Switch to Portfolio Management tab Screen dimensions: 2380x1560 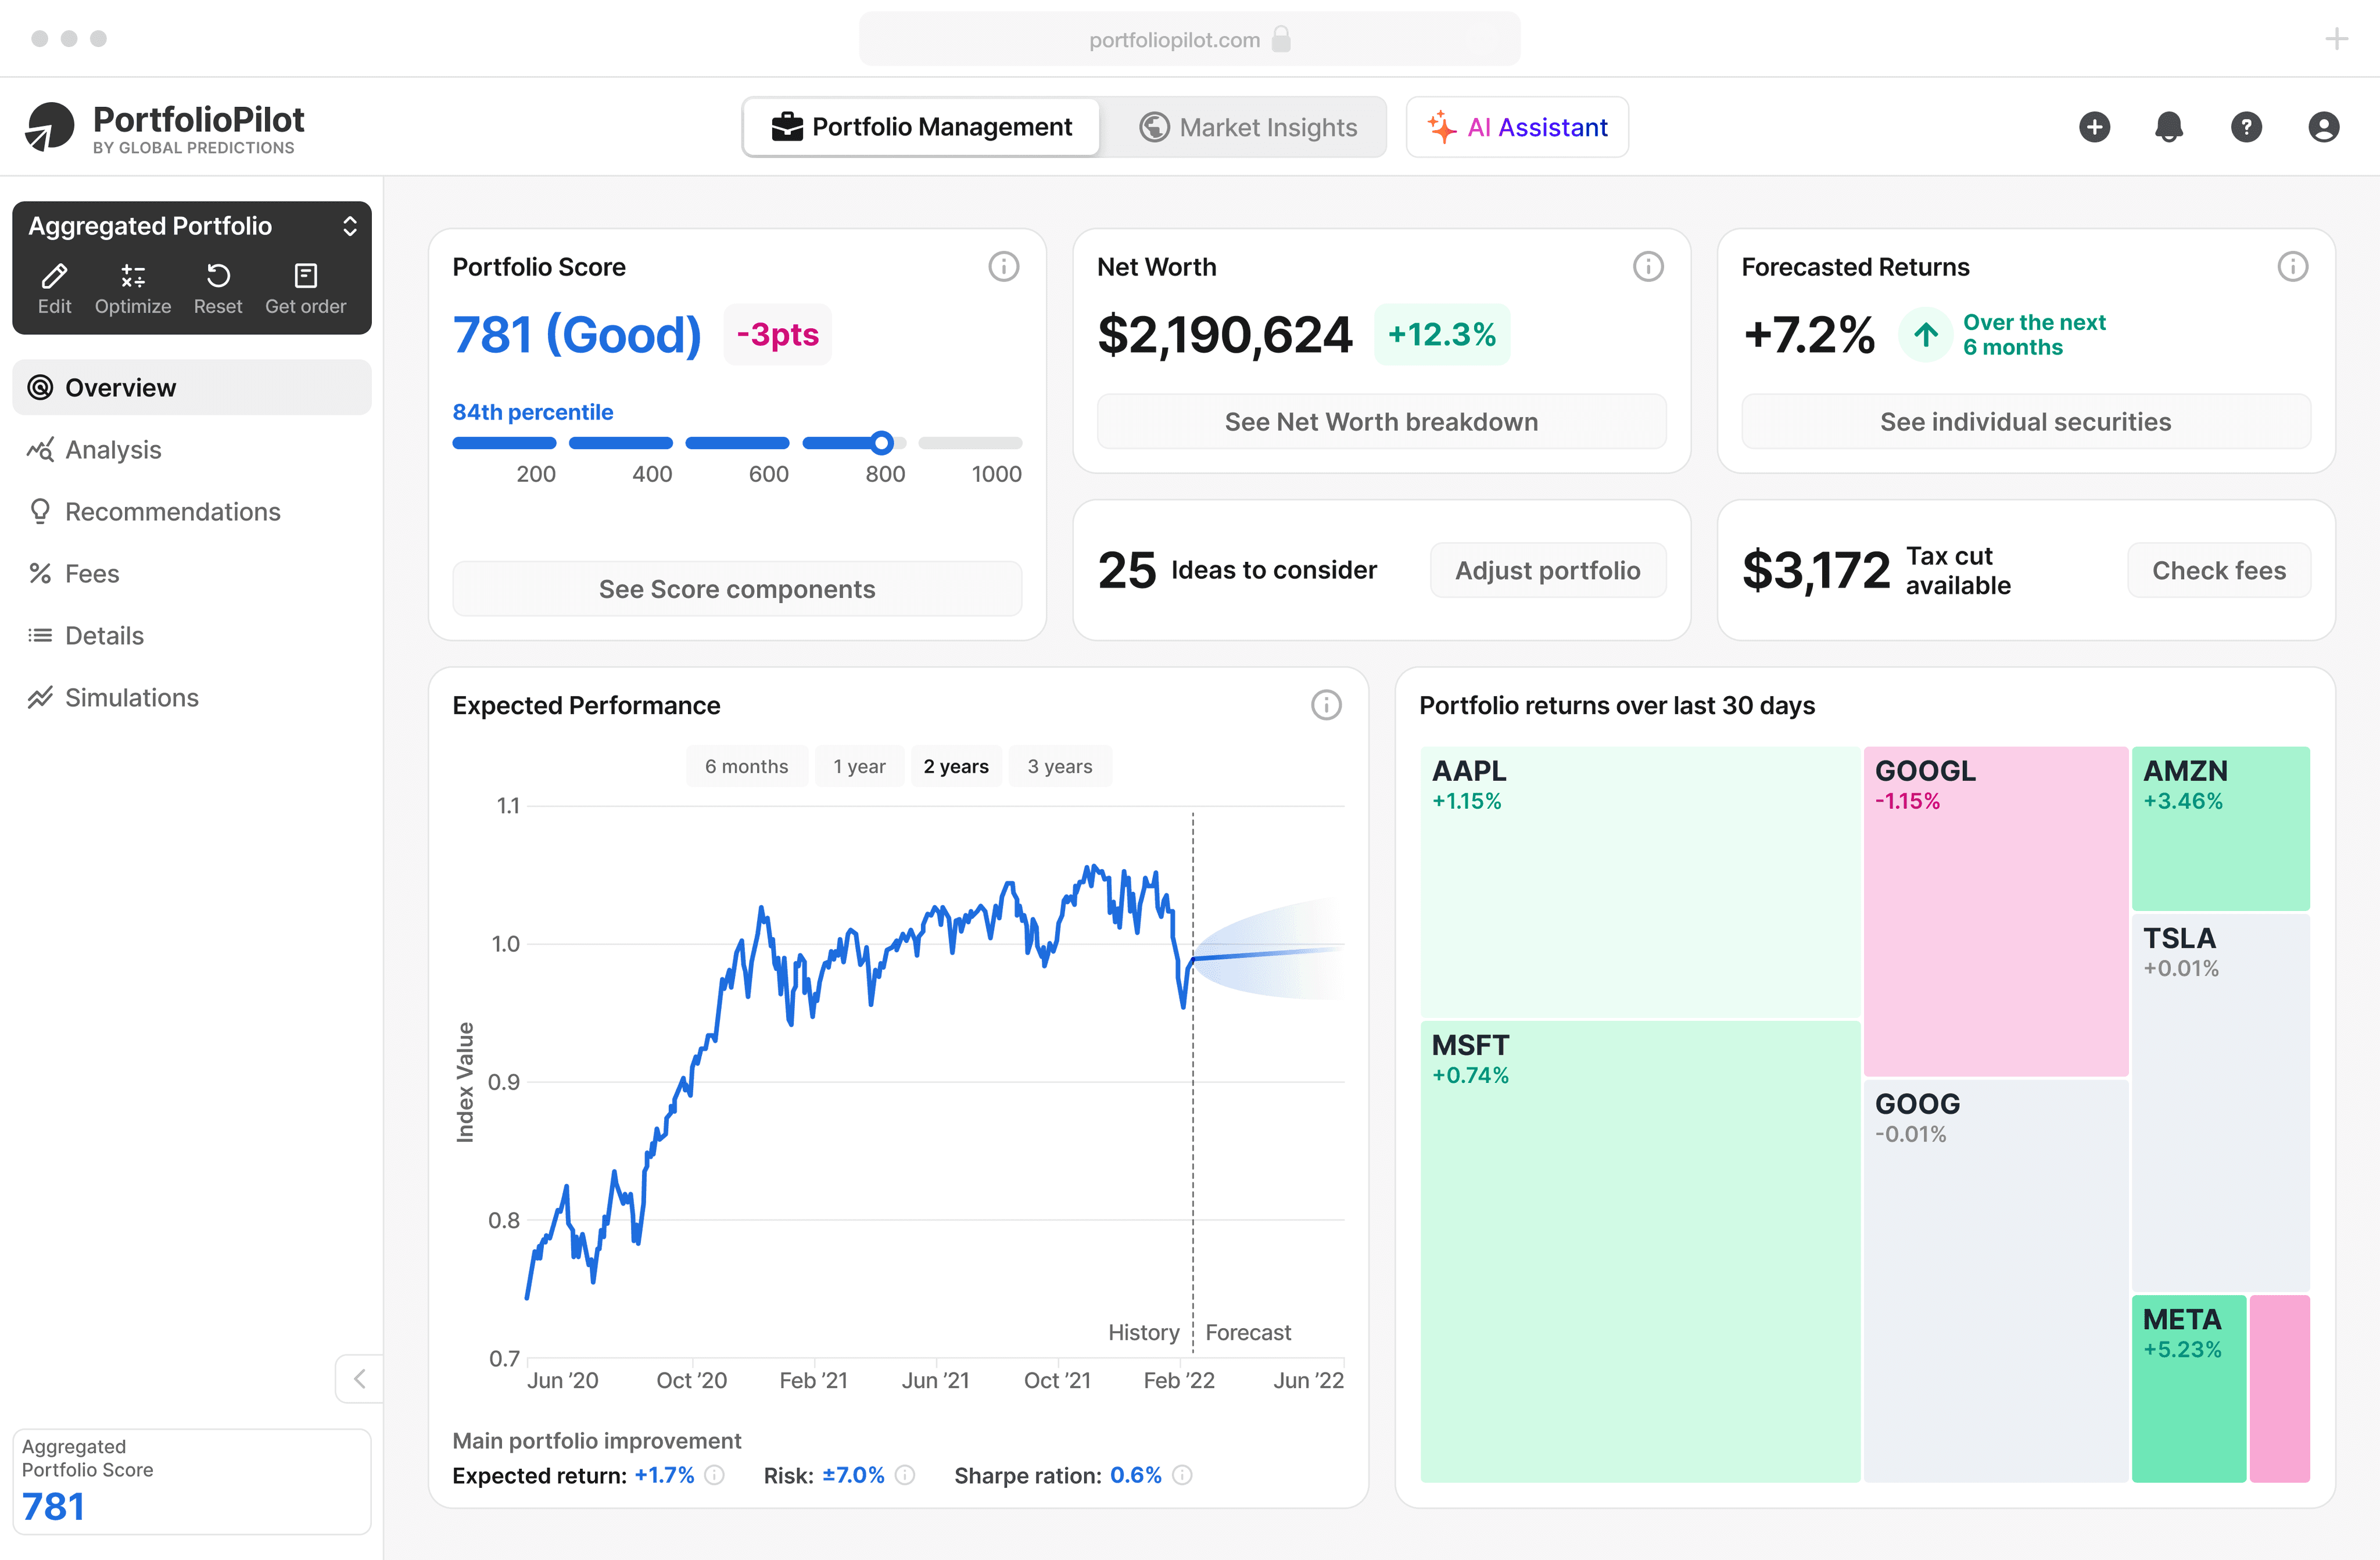coord(921,127)
